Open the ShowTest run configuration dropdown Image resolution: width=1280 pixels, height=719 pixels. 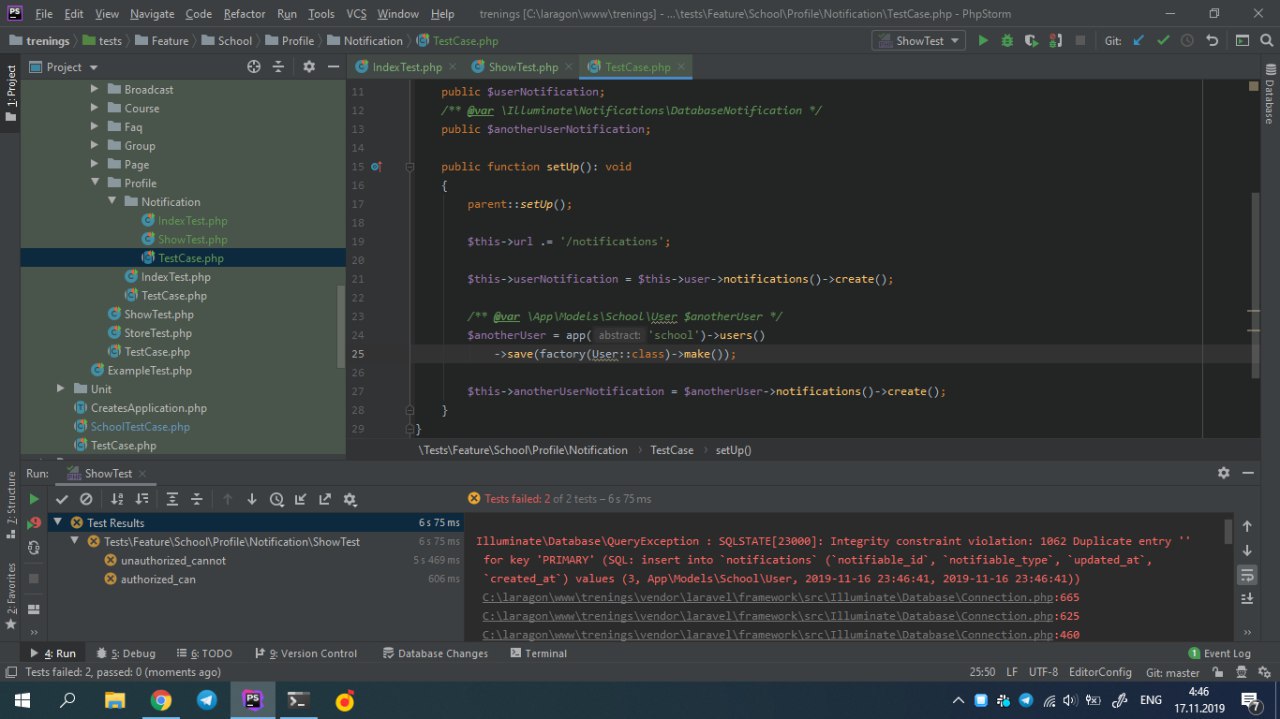(918, 41)
